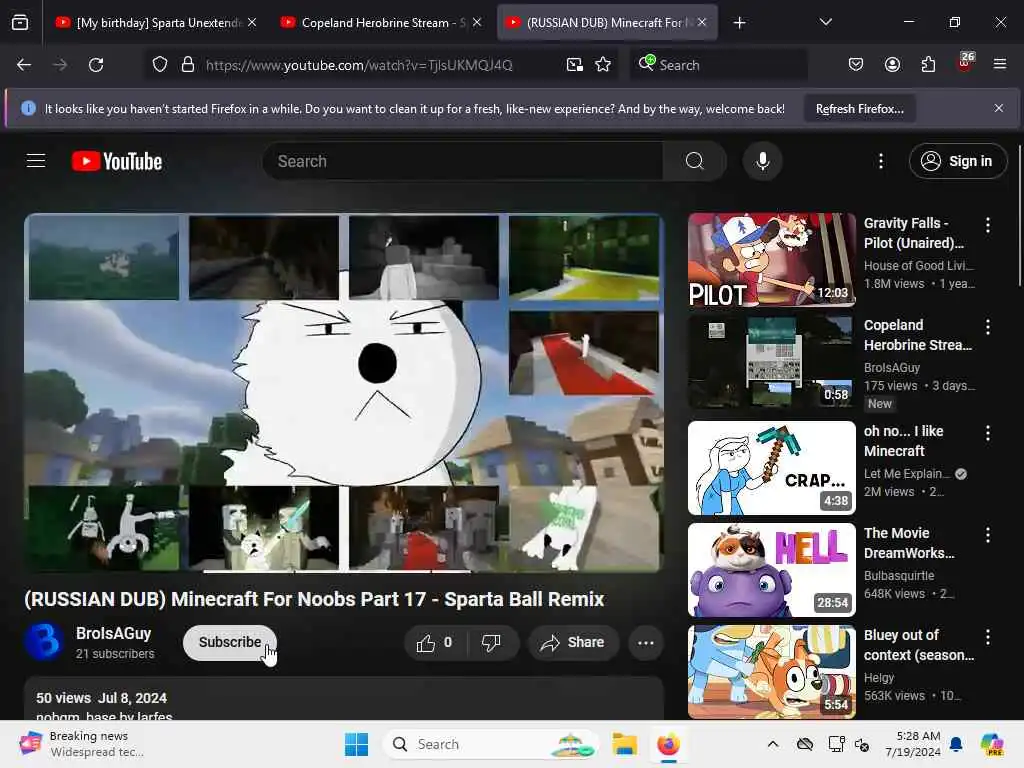This screenshot has height=768, width=1024.
Task: Click the page vertical scrollbar
Action: point(1019,216)
